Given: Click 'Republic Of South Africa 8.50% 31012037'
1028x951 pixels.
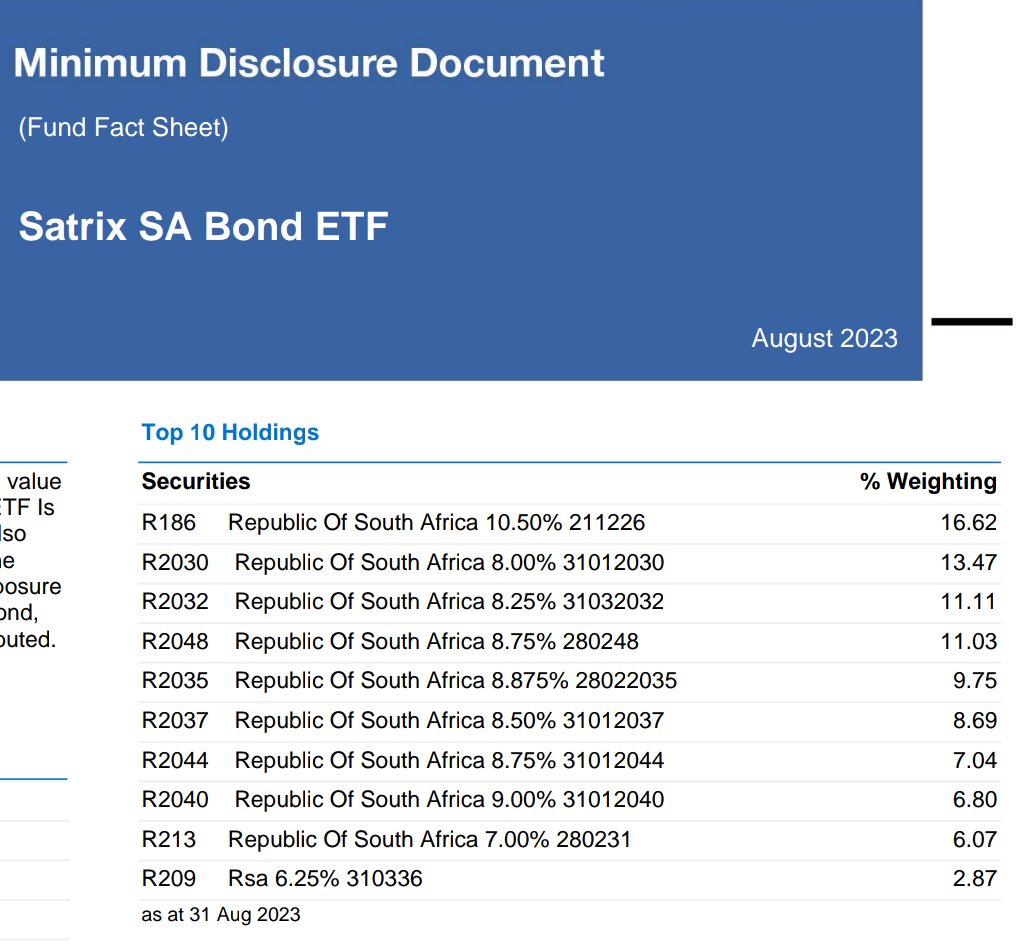Looking at the screenshot, I should pyautogui.click(x=450, y=720).
